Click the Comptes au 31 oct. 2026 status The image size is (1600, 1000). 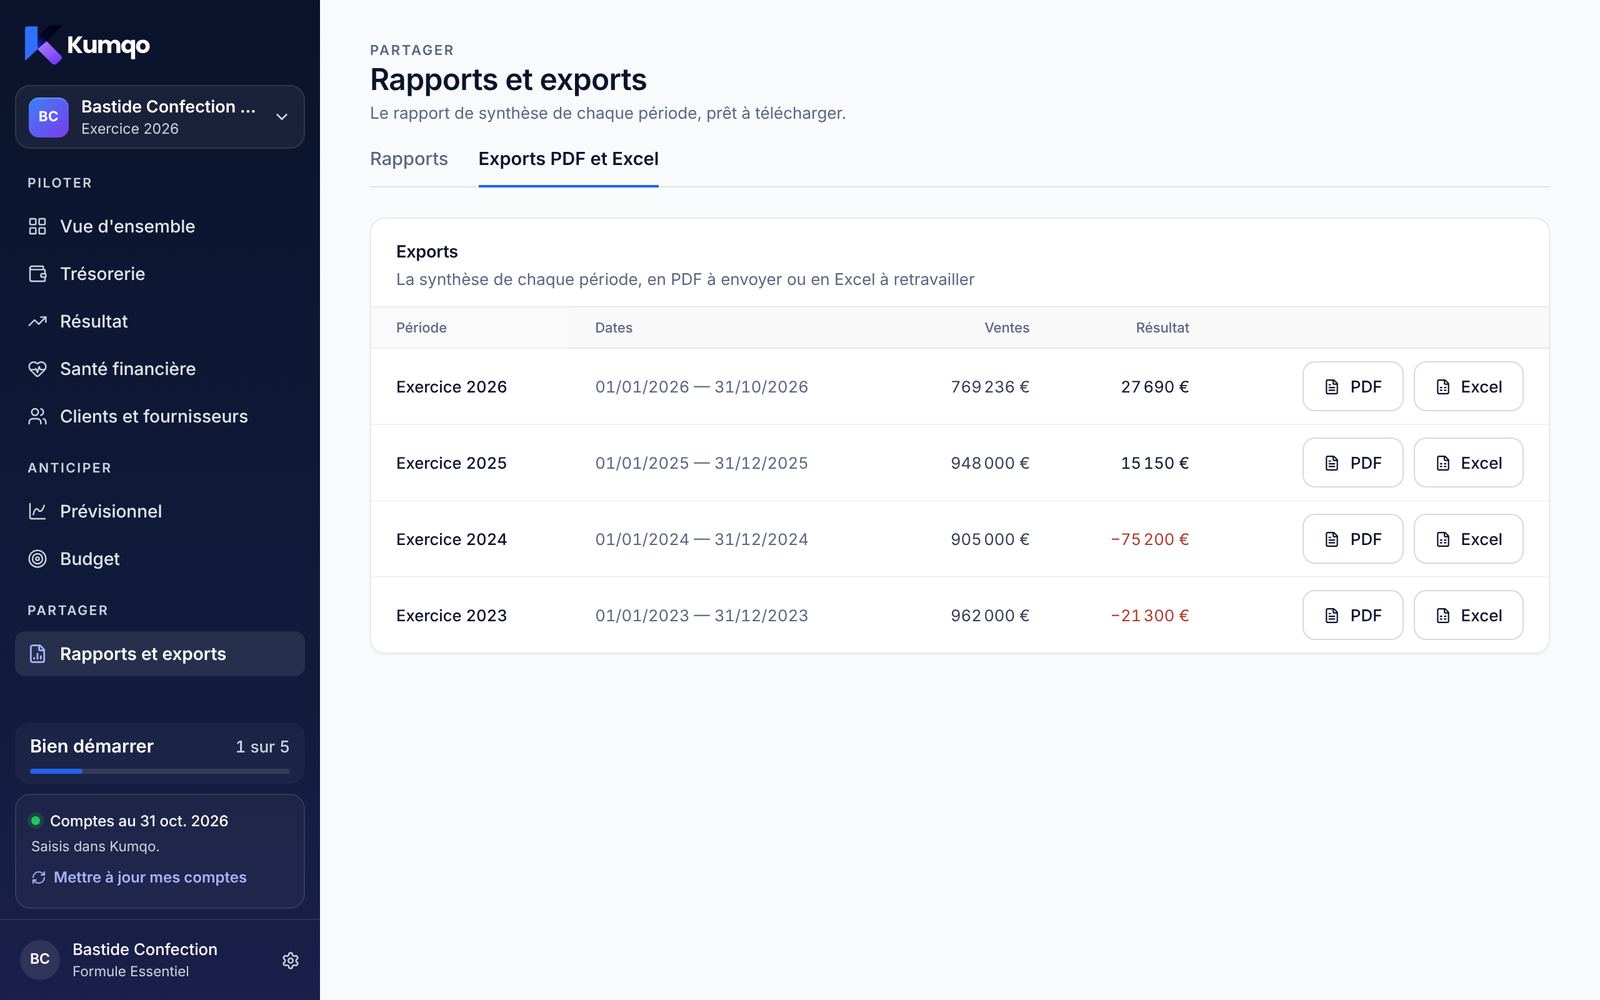tap(139, 821)
